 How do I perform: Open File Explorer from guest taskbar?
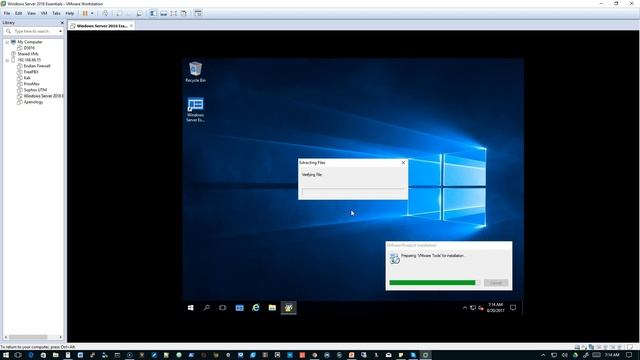pos(272,308)
